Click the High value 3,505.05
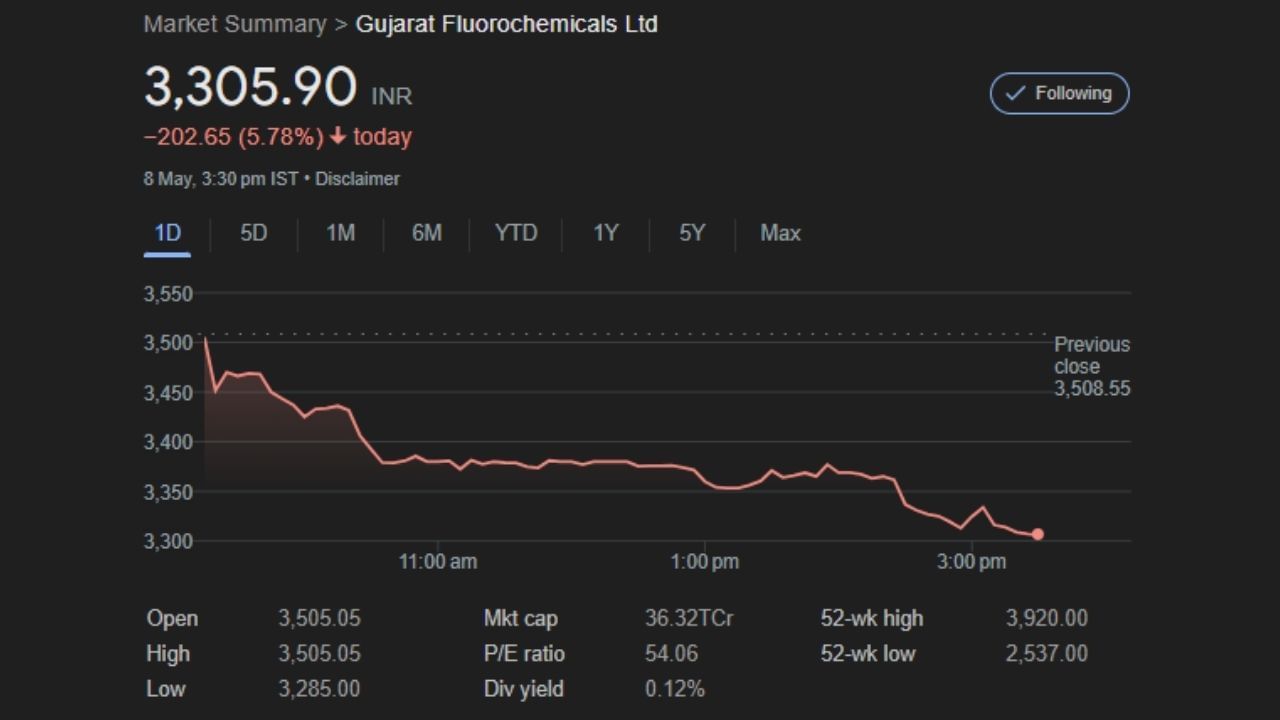Viewport: 1280px width, 720px height. coord(319,653)
